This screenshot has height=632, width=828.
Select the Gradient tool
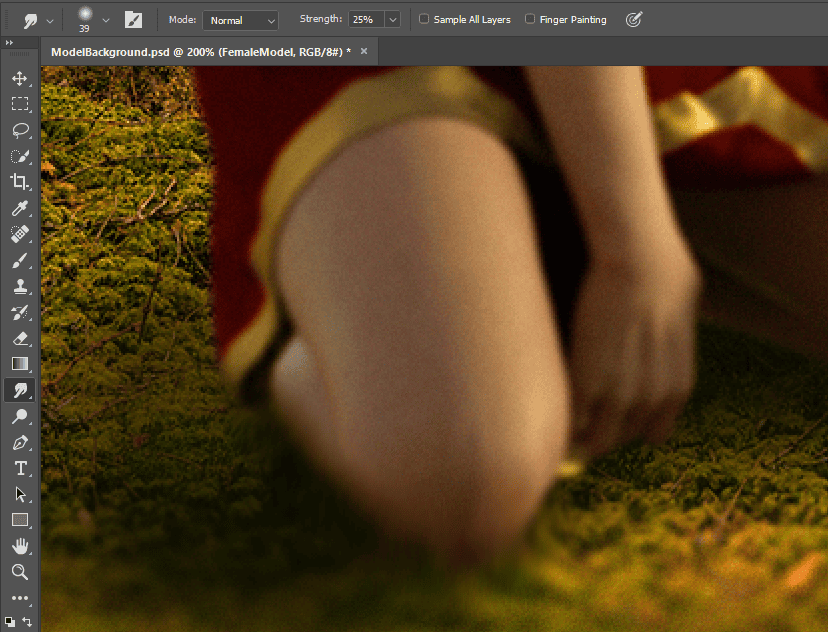click(x=18, y=364)
